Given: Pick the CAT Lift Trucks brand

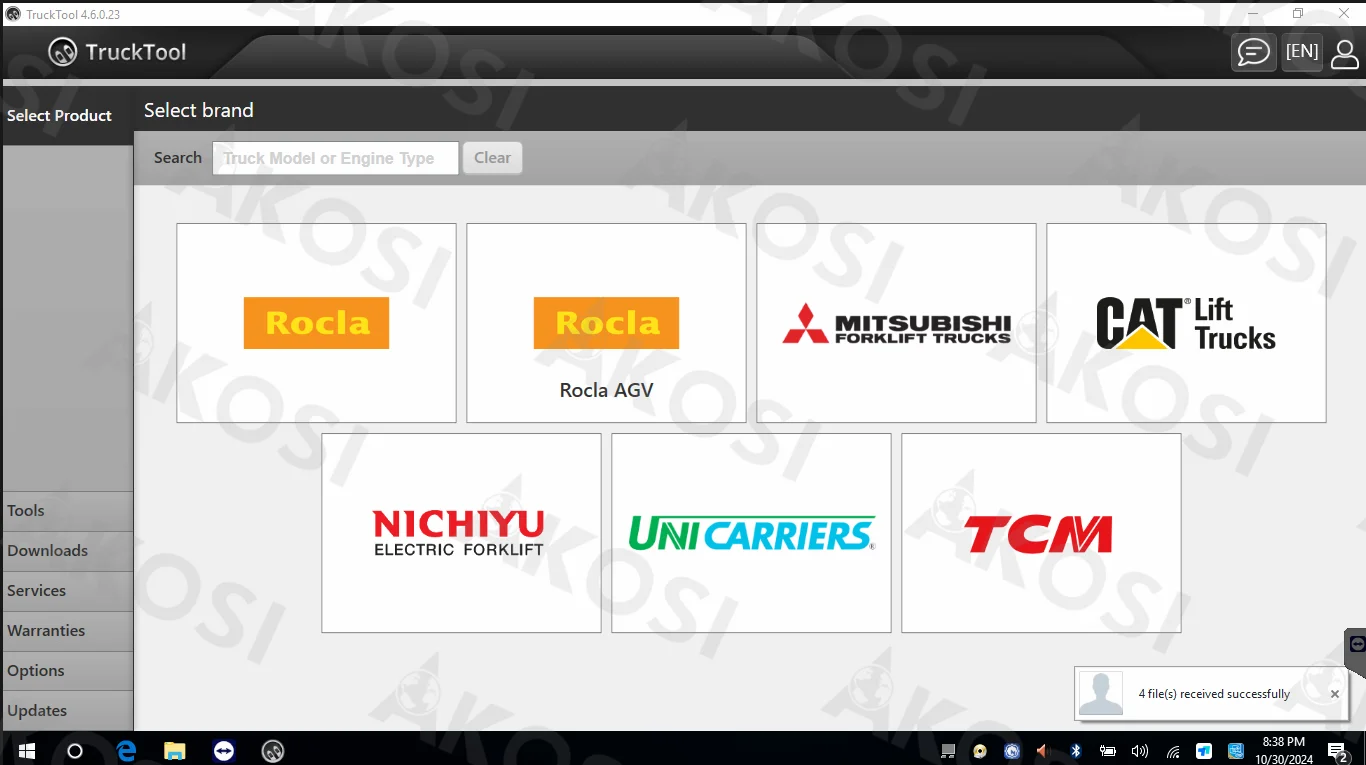Looking at the screenshot, I should pyautogui.click(x=1186, y=323).
